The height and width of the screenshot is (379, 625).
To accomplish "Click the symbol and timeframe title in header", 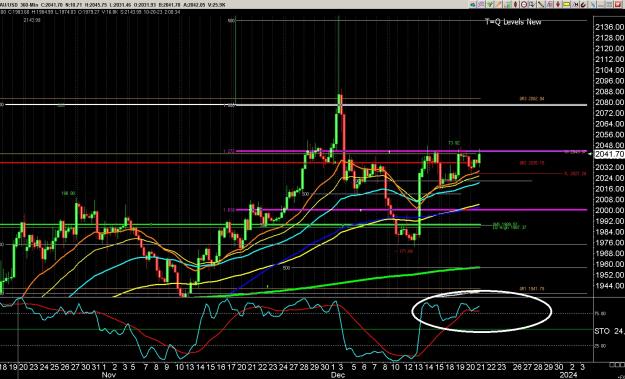I will pos(20,5).
